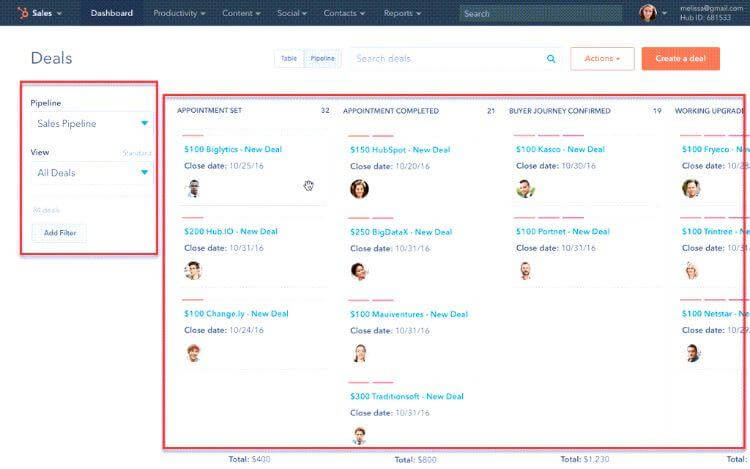750x469 pixels.
Task: Click the Buyer Journey Confirmed column header
Action: pos(560,111)
